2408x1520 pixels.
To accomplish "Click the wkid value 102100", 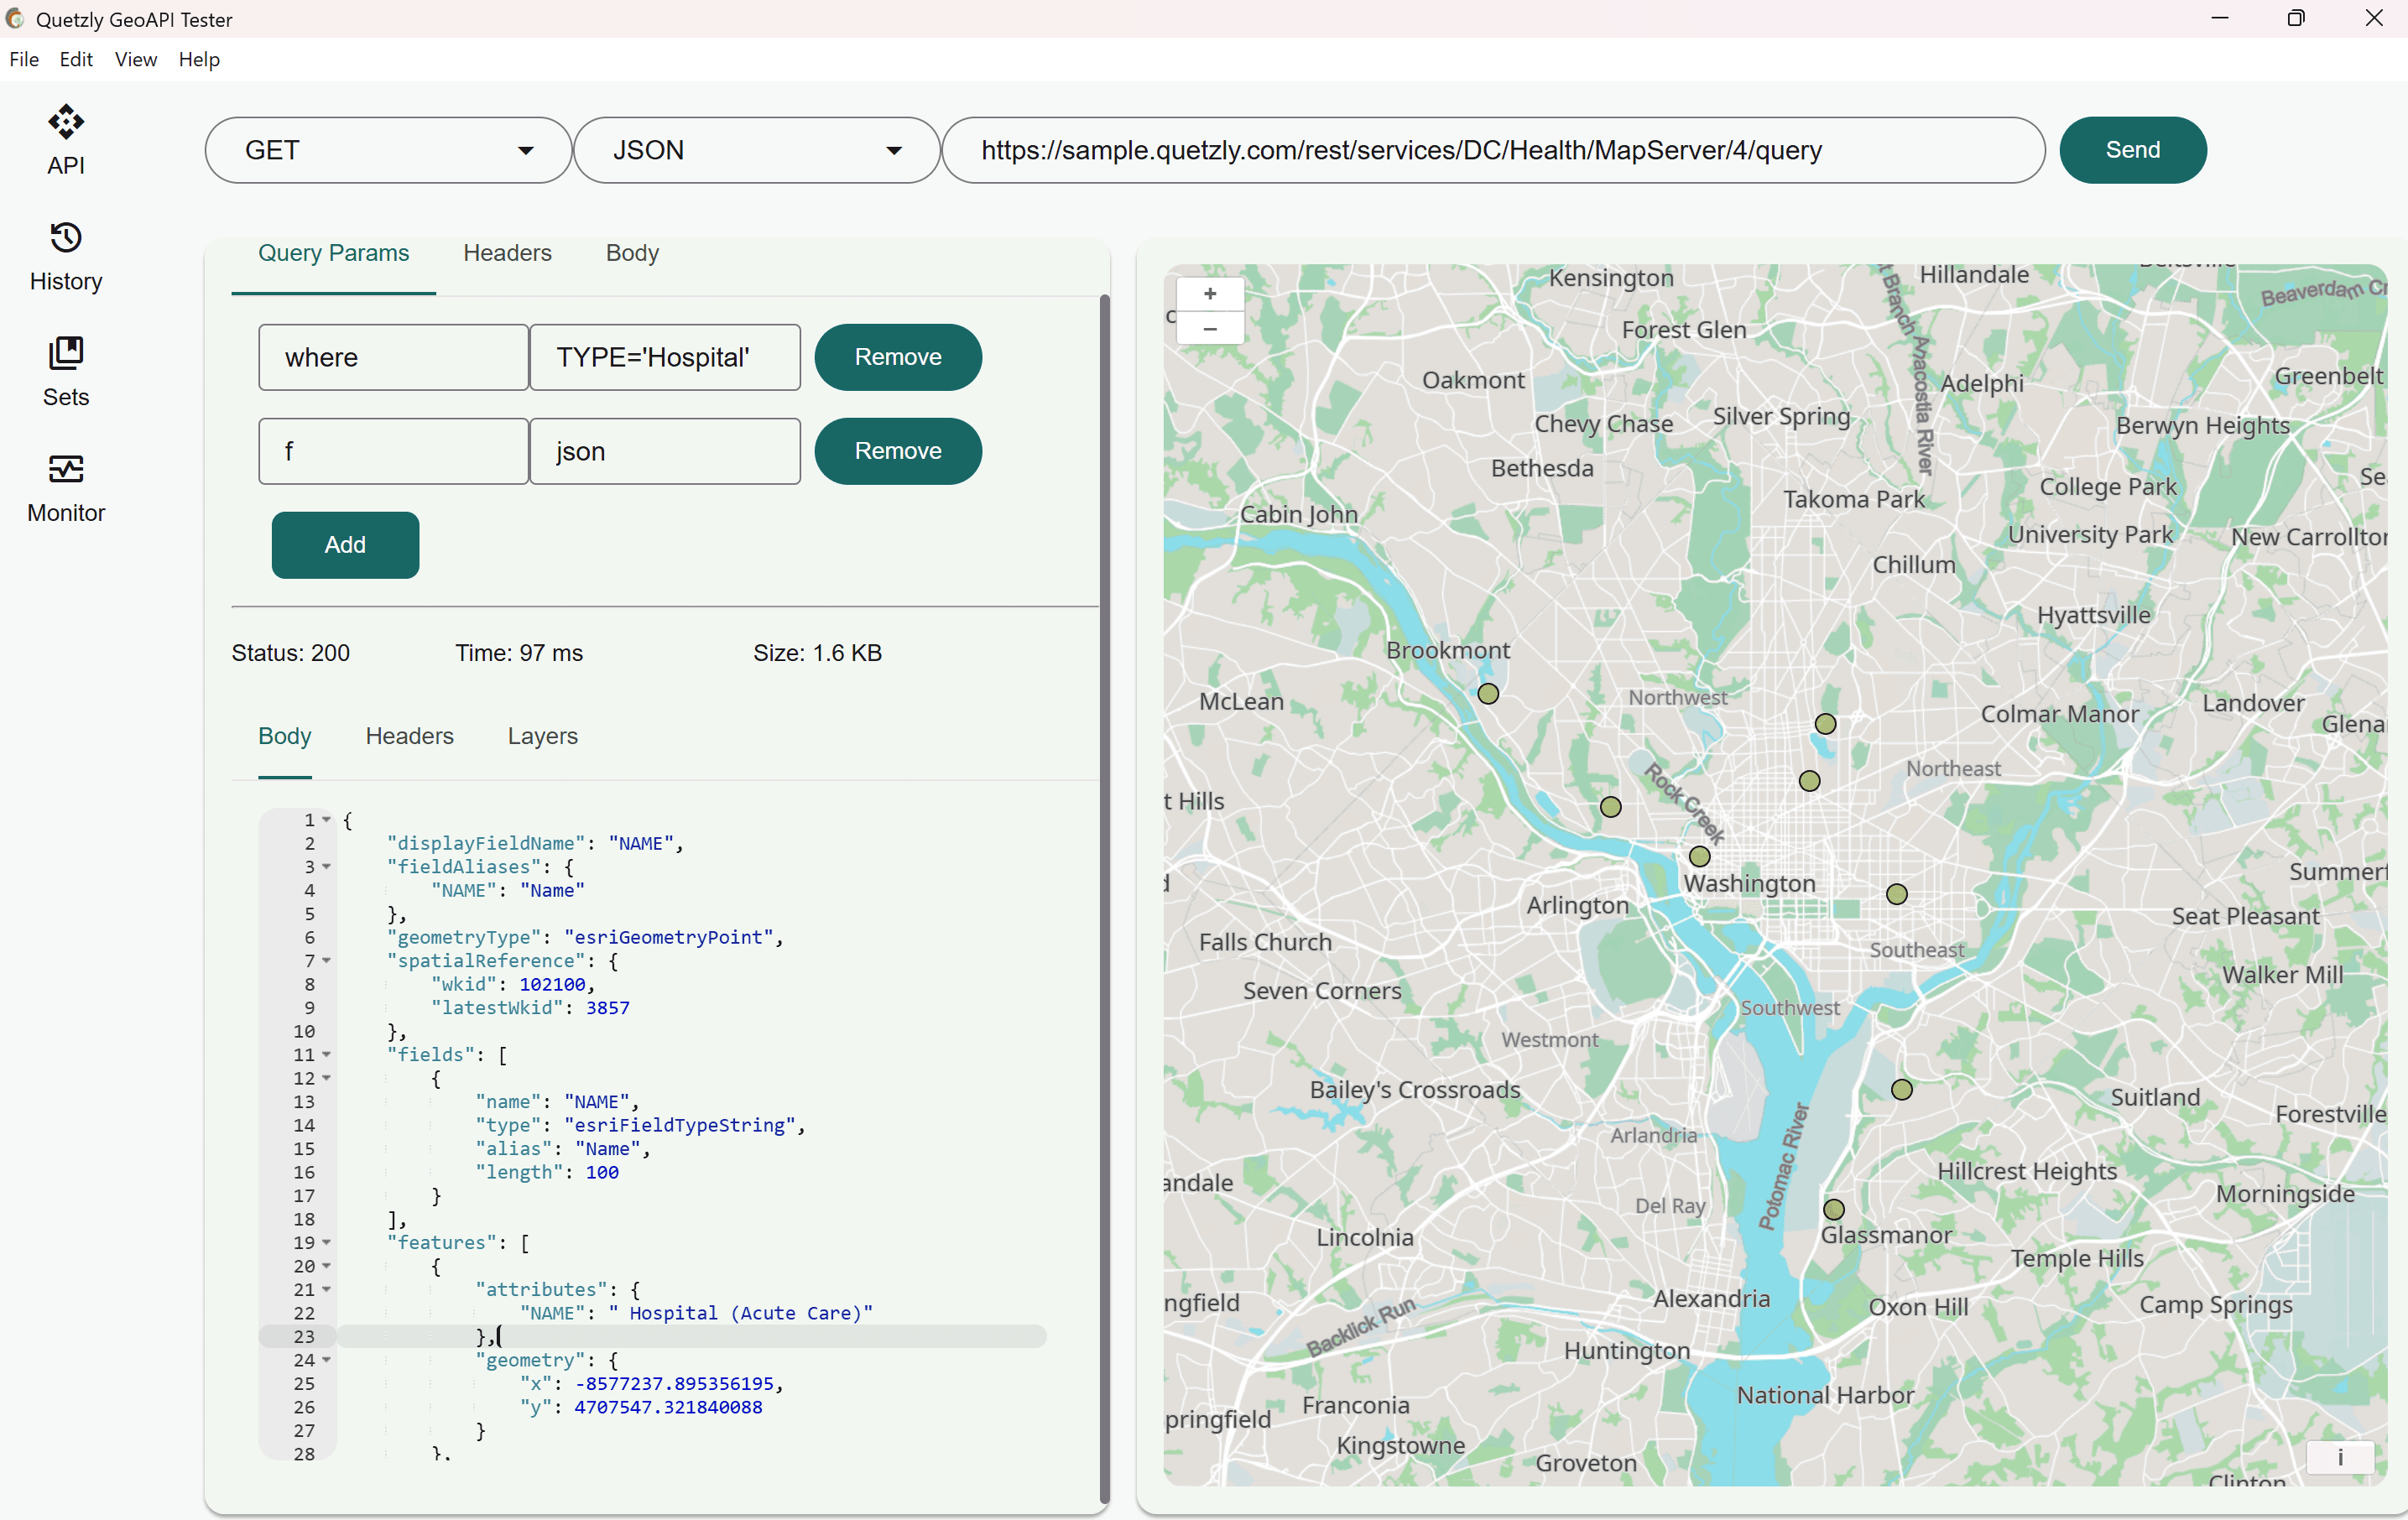I will point(552,984).
